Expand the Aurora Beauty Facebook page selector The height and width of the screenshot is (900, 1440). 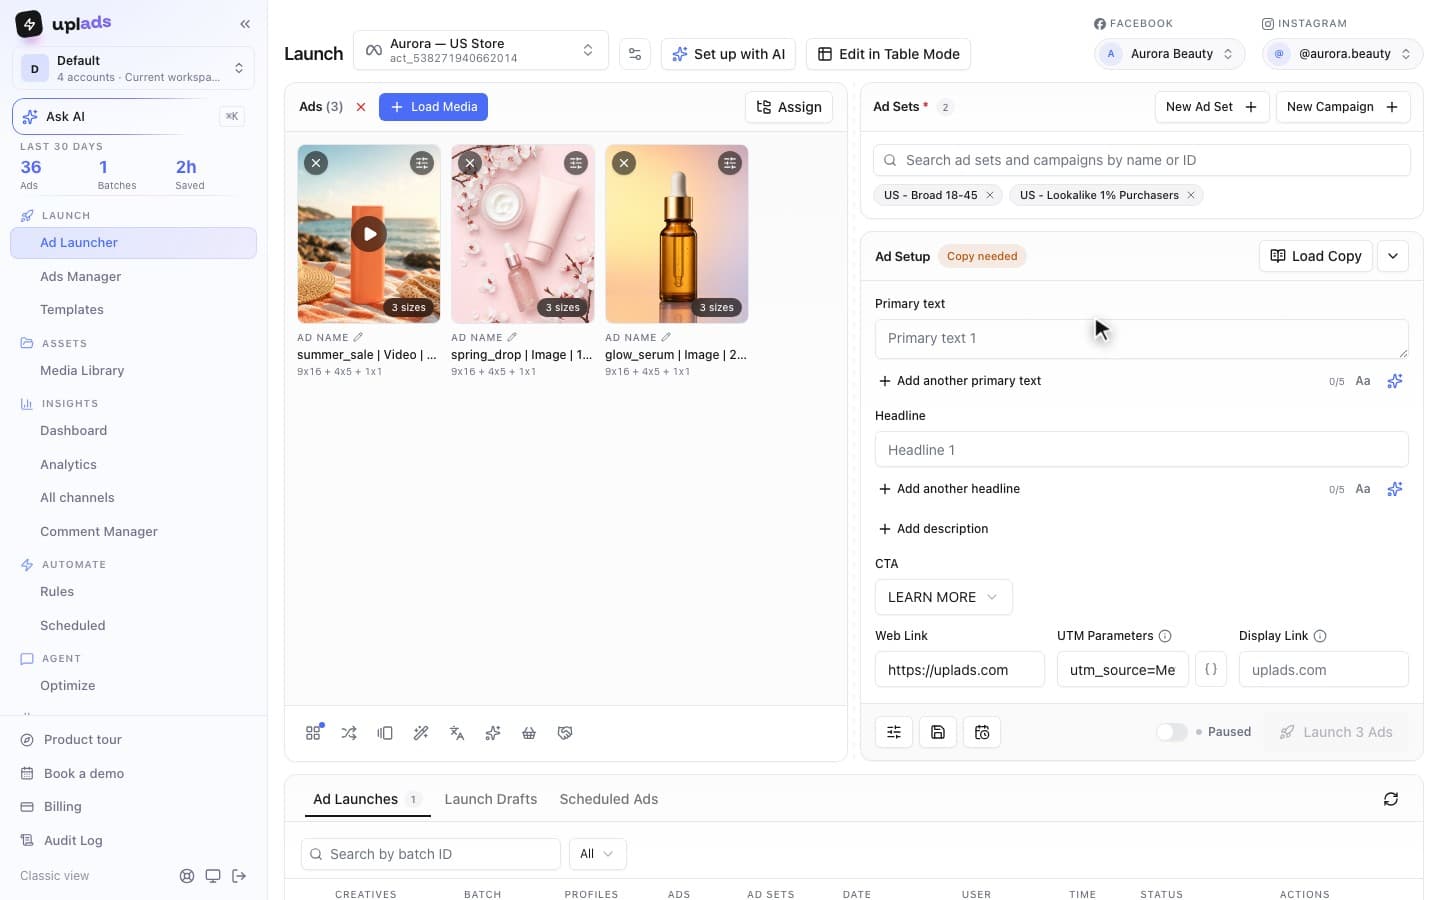(x=1170, y=54)
